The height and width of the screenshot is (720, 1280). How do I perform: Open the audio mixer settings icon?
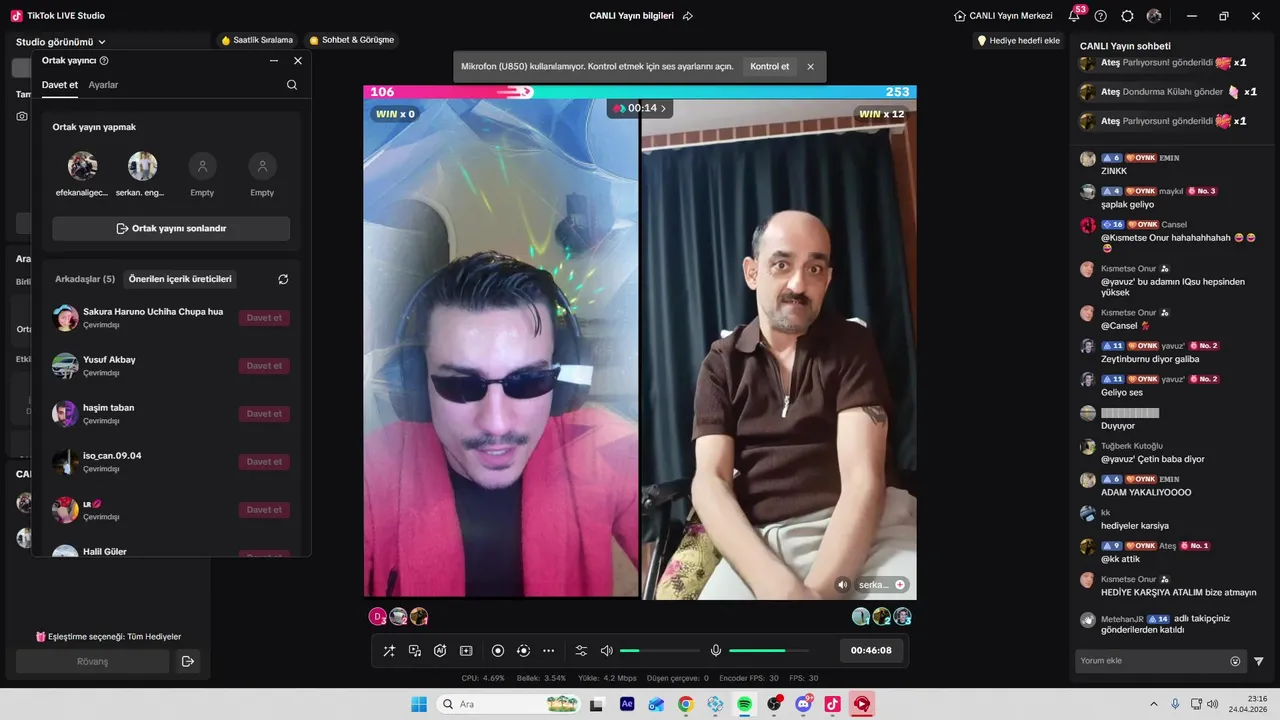[x=581, y=651]
